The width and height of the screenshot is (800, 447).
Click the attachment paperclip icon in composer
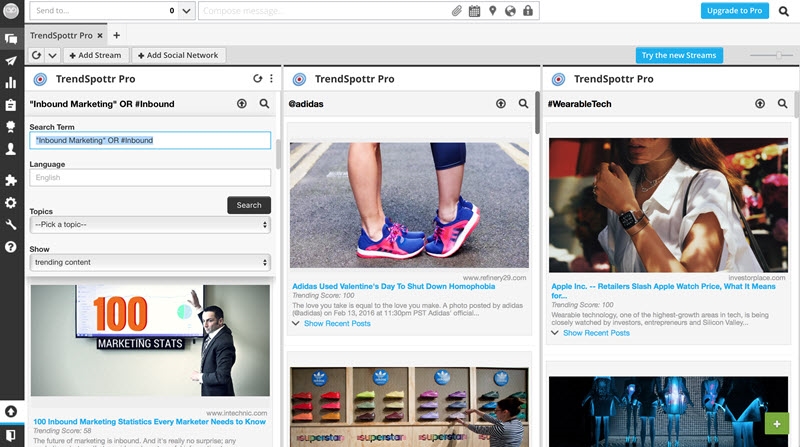[x=456, y=11]
